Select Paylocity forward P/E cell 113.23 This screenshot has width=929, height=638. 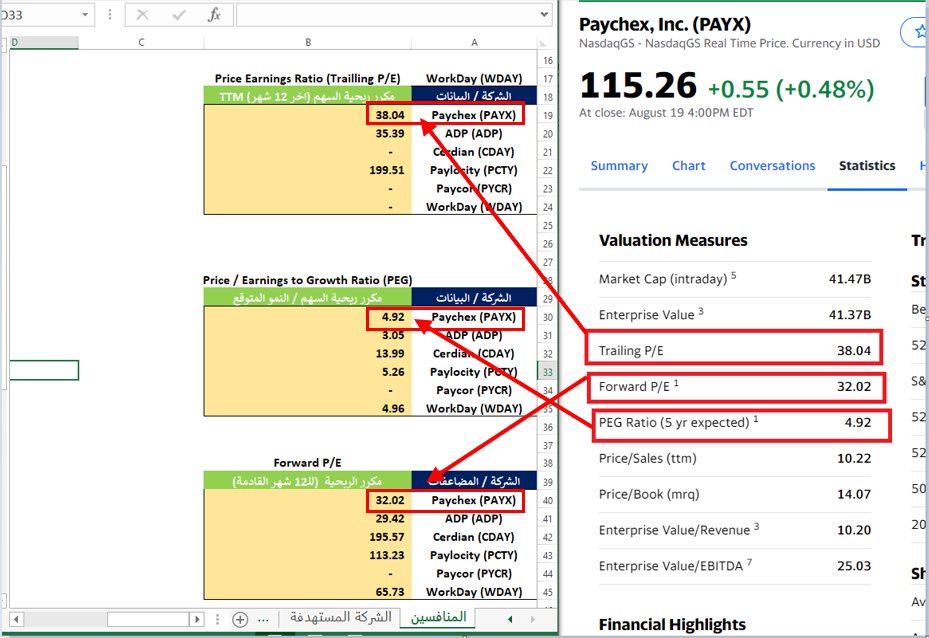307,556
